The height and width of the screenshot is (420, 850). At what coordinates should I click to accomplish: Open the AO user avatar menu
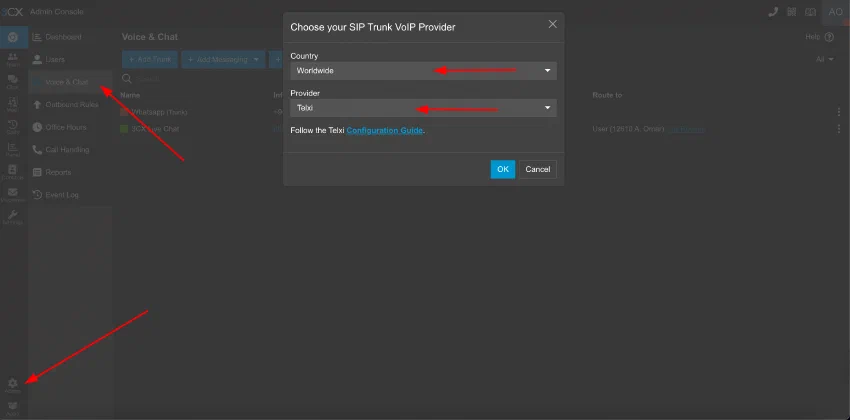(835, 12)
